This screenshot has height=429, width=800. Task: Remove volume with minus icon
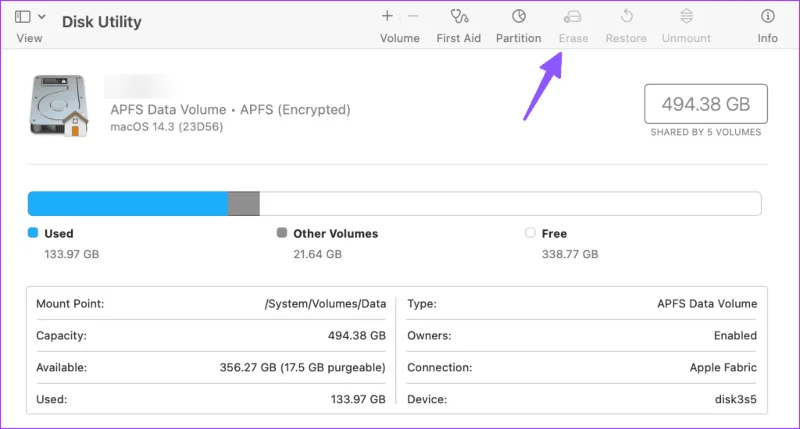[x=413, y=16]
